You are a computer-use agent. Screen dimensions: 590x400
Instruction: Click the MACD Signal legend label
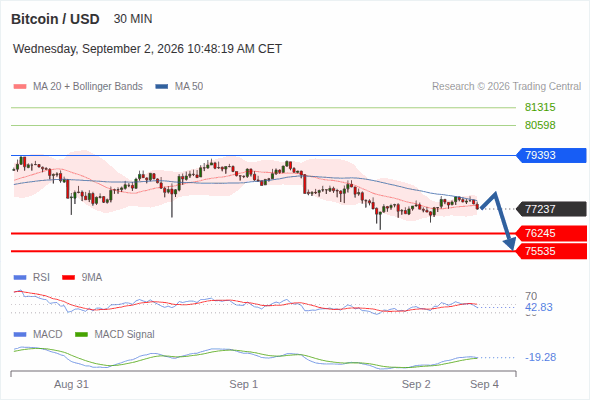tap(125, 334)
